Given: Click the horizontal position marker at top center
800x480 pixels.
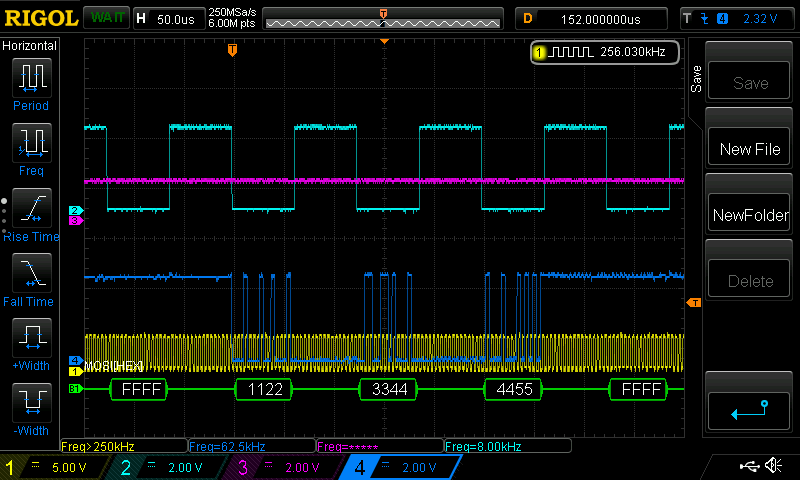Looking at the screenshot, I should pos(384,41).
